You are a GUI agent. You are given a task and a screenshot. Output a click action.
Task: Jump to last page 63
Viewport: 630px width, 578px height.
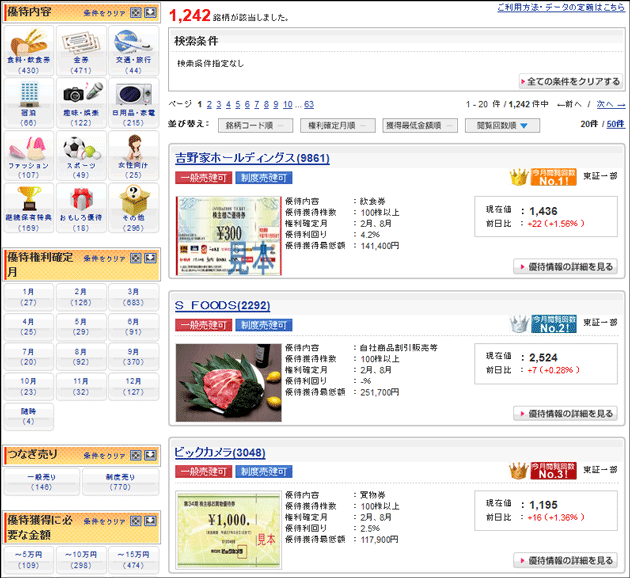click(309, 104)
